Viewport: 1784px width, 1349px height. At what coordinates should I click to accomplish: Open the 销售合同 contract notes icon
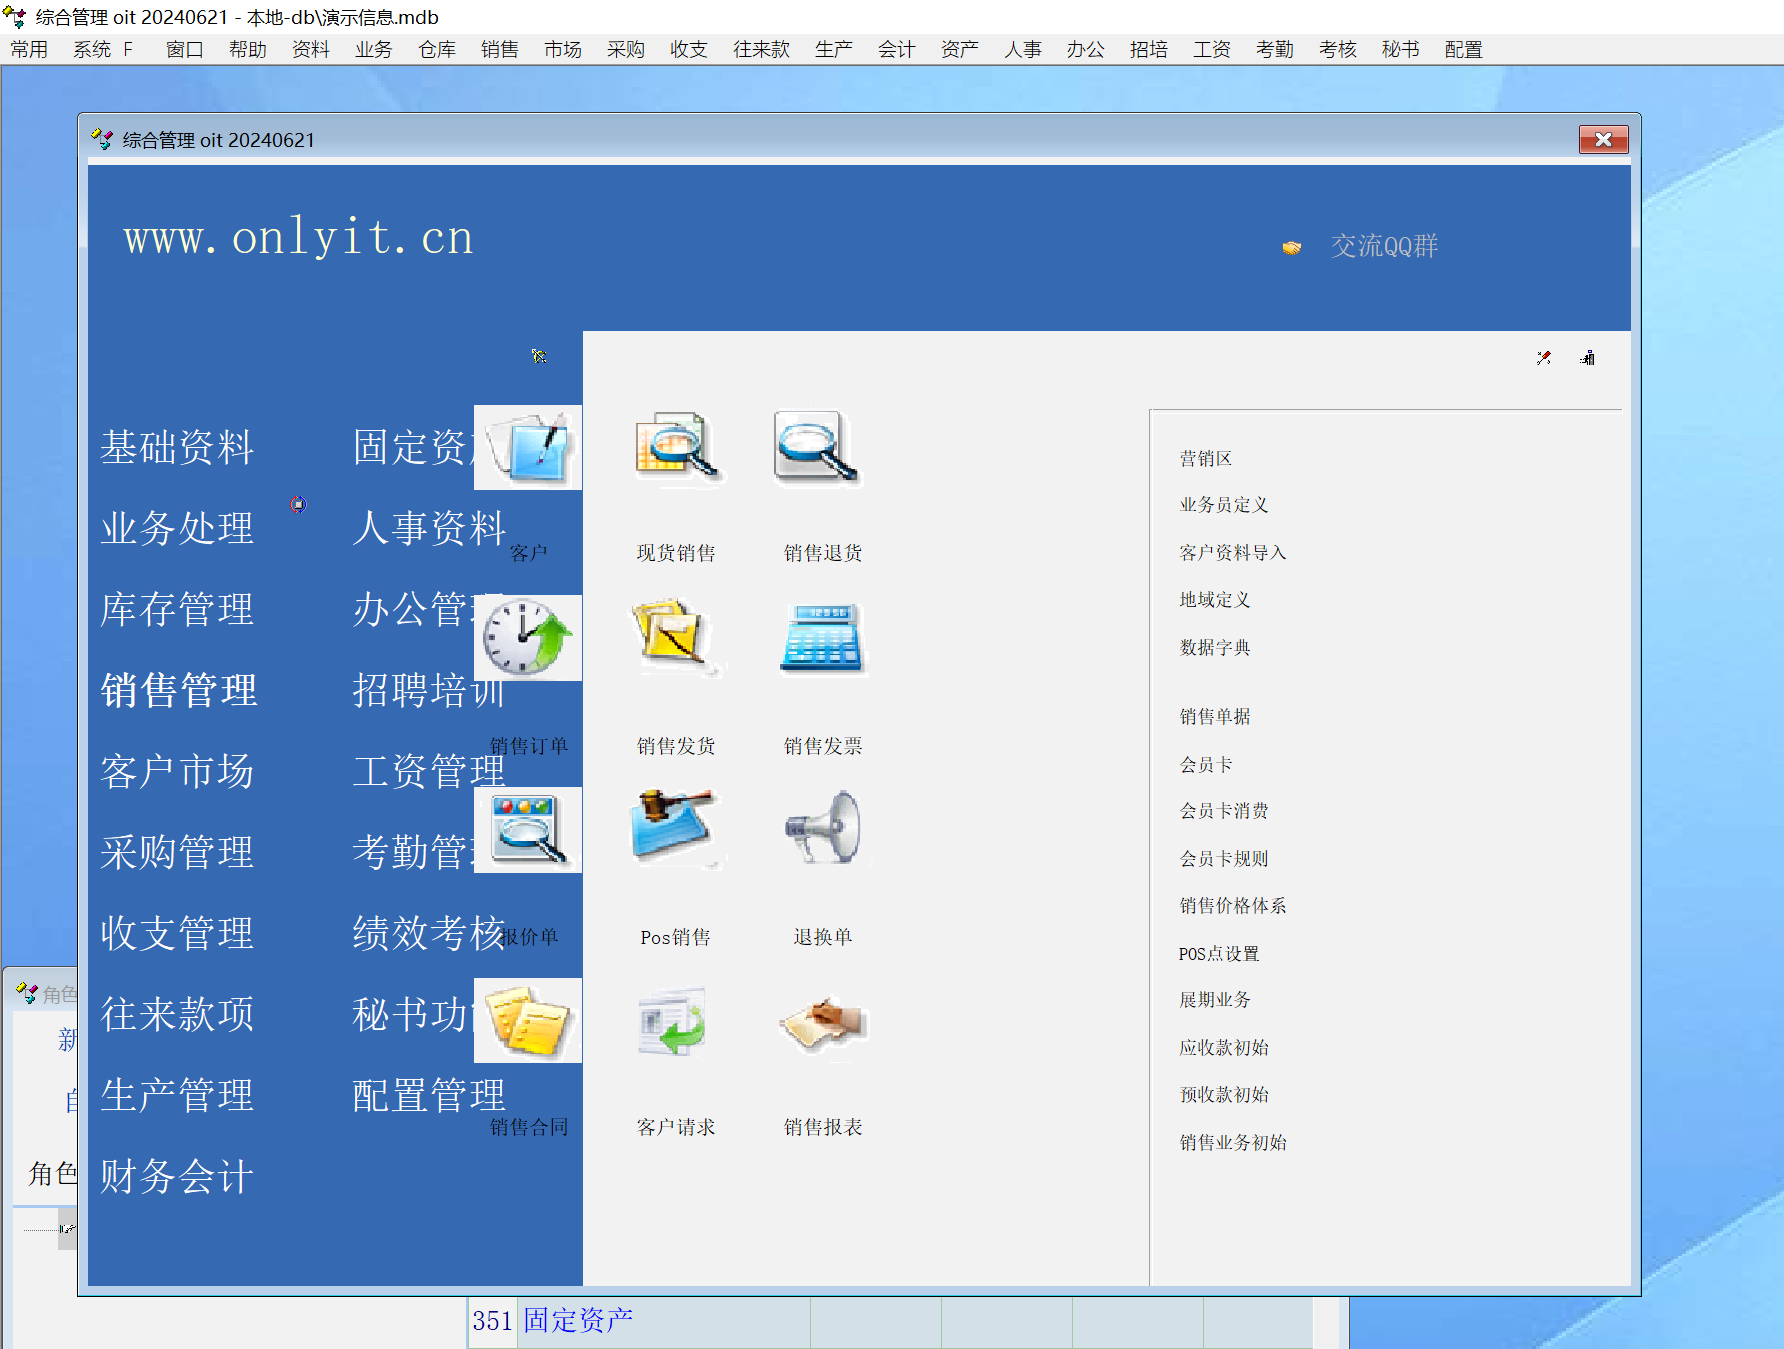[x=528, y=1021]
